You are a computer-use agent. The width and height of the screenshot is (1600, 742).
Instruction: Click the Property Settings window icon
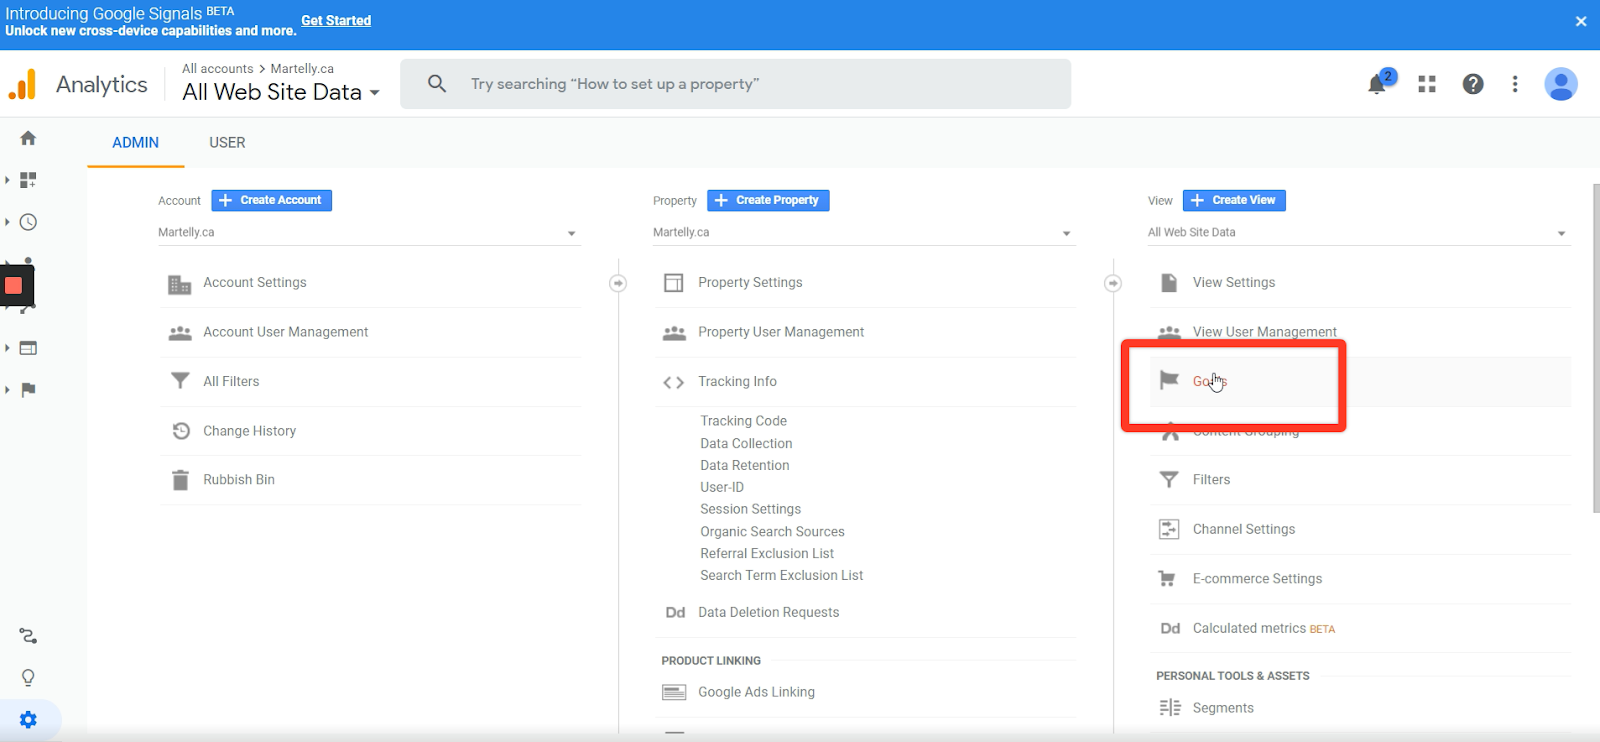pyautogui.click(x=674, y=283)
